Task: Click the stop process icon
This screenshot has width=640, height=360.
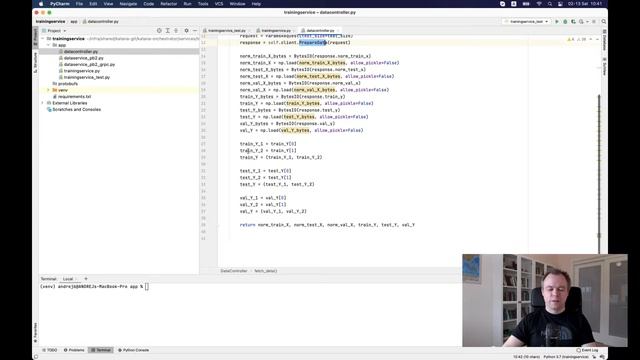Action: tap(594, 22)
